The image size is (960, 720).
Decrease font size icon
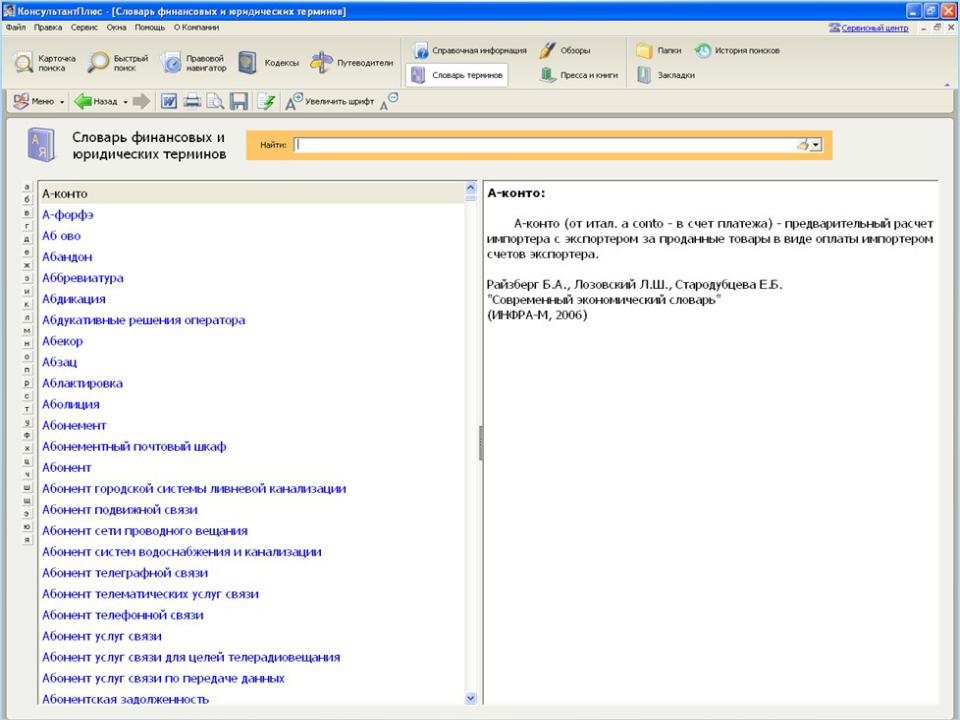[389, 101]
